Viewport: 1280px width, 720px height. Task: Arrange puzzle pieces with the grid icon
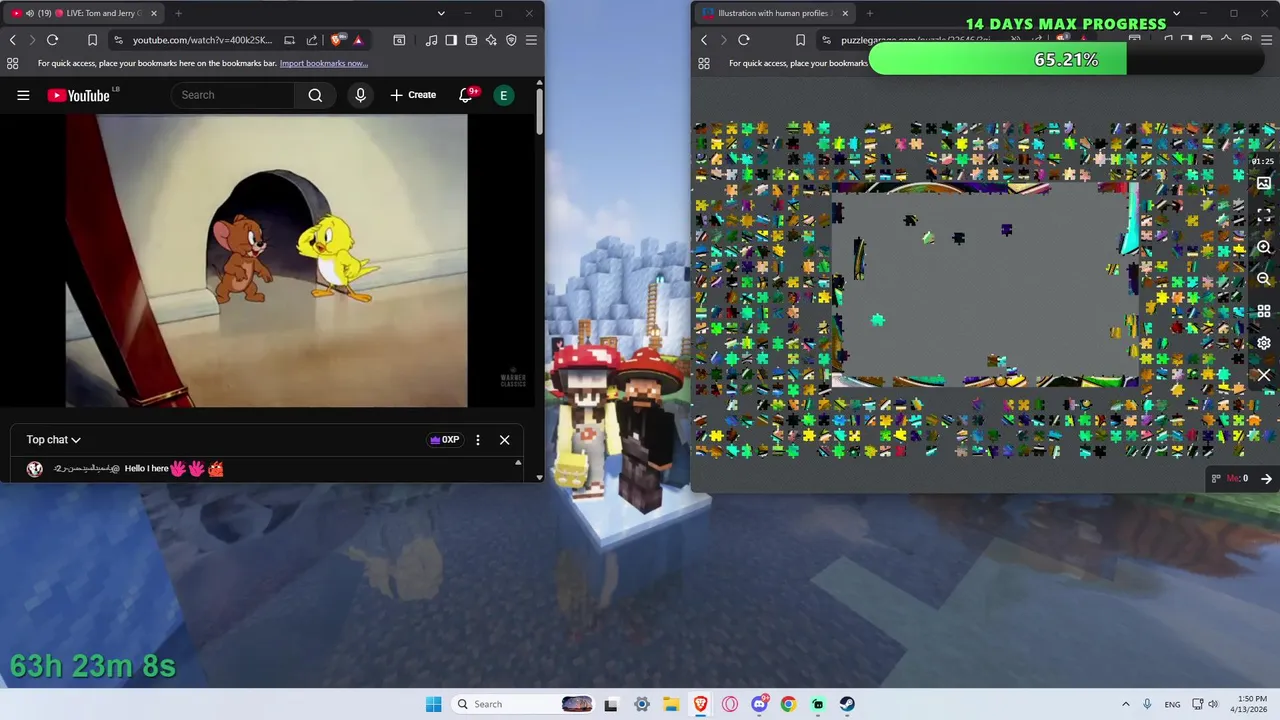tap(1264, 311)
